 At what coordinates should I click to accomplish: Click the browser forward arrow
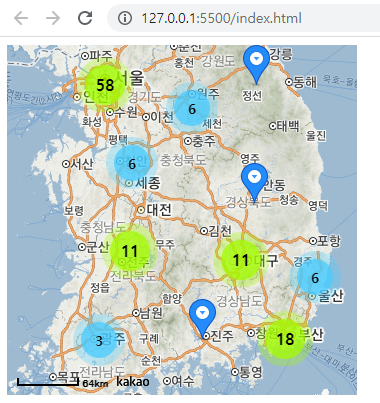coord(53,18)
